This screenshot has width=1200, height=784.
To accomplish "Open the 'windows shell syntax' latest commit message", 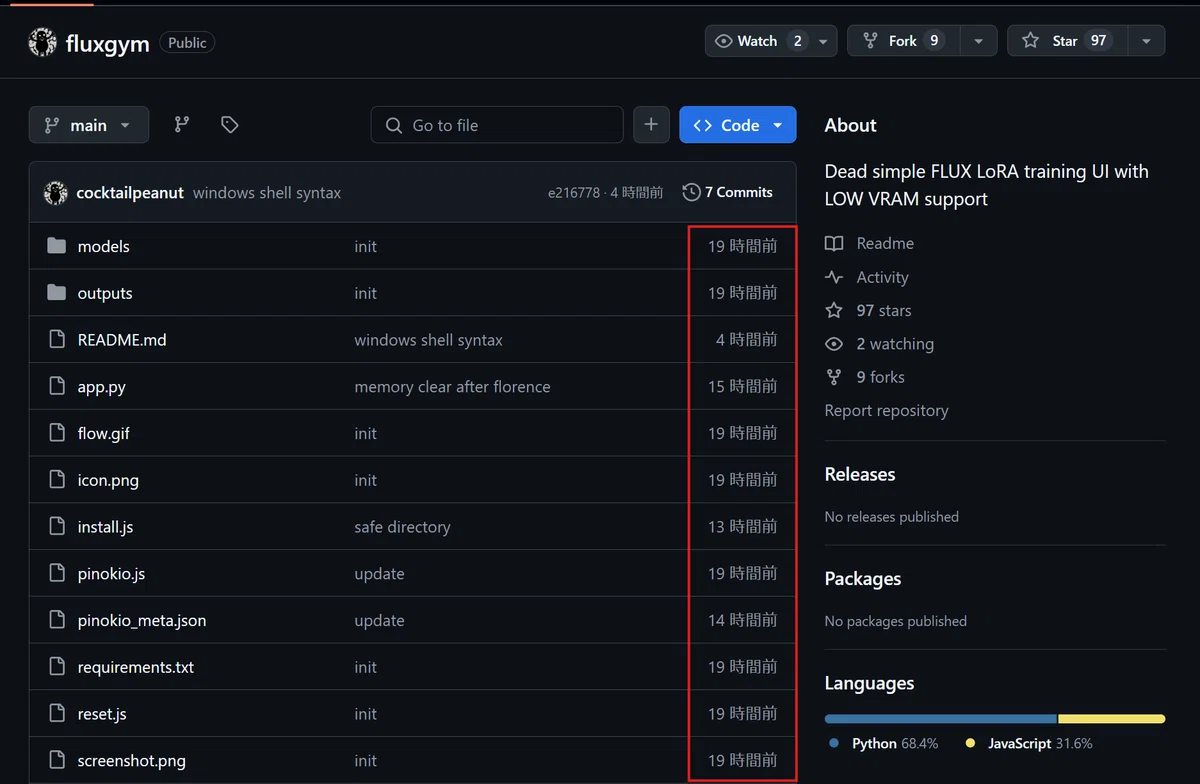I will coord(267,193).
